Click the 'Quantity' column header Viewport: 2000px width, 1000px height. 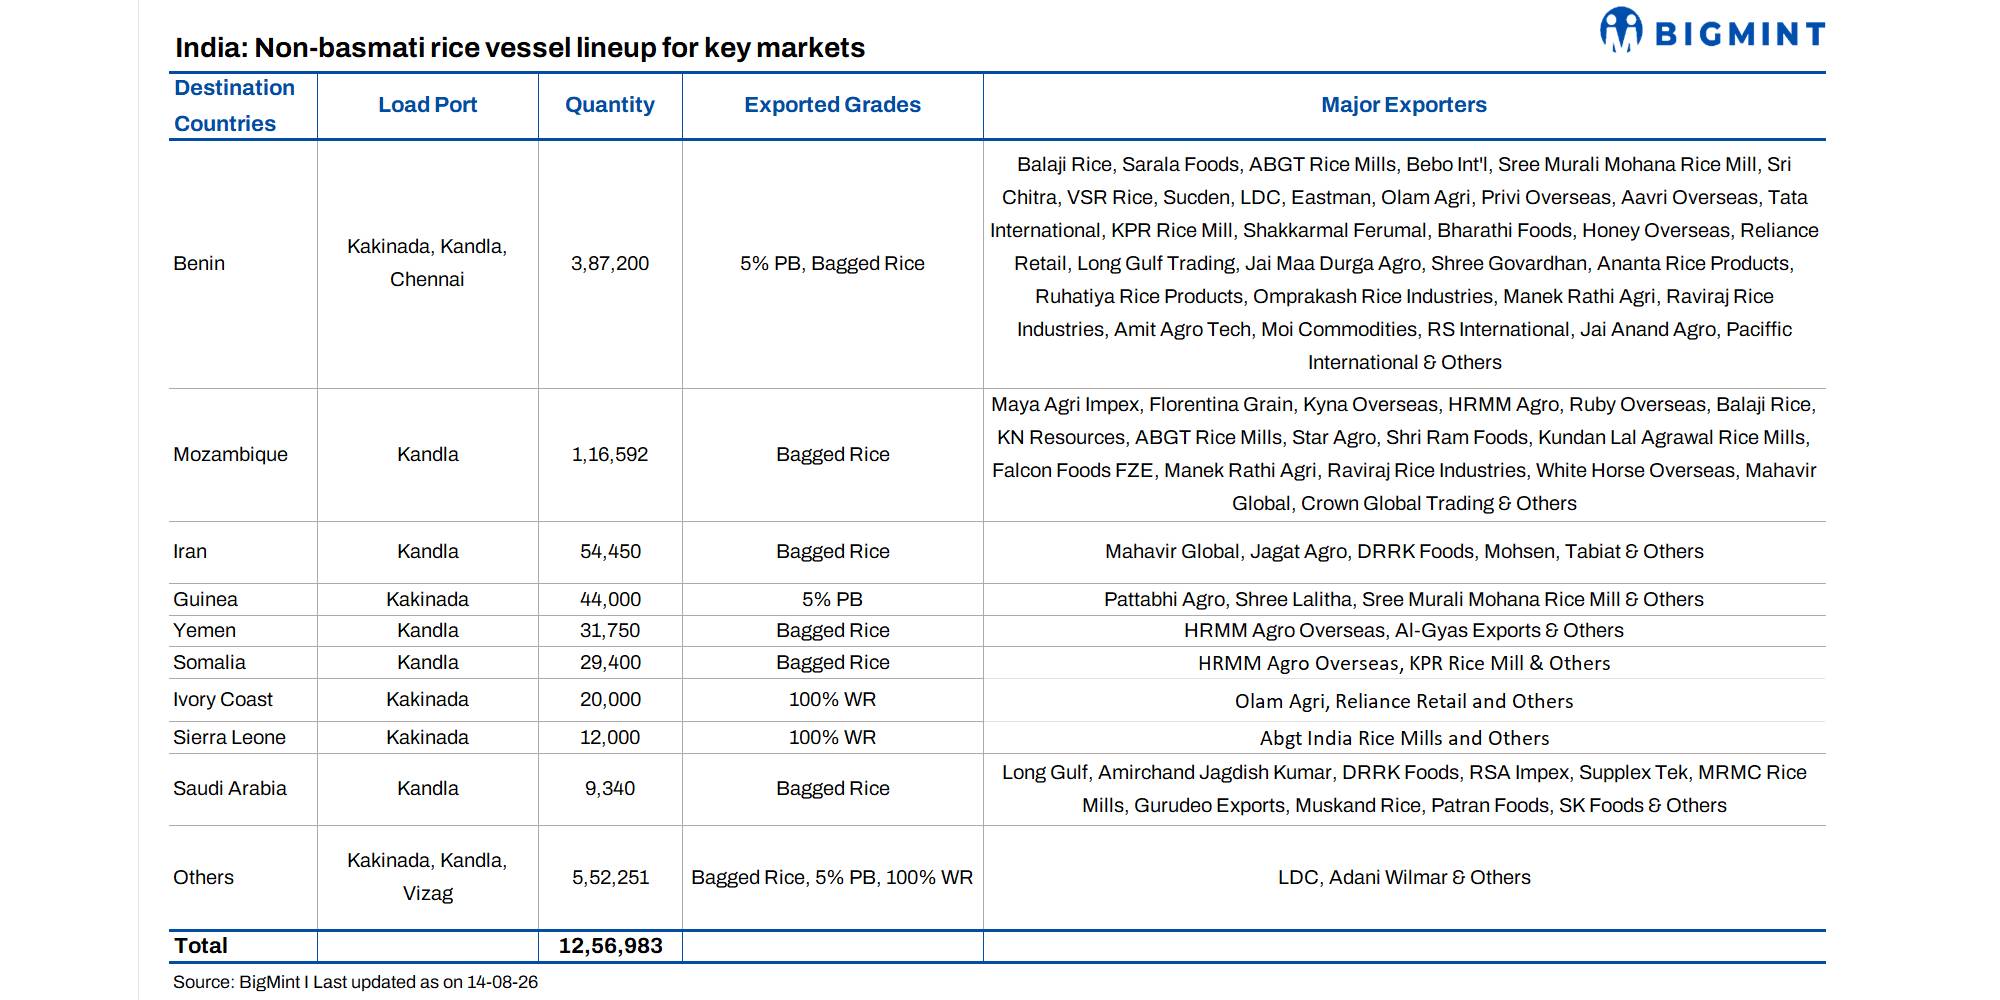[610, 105]
